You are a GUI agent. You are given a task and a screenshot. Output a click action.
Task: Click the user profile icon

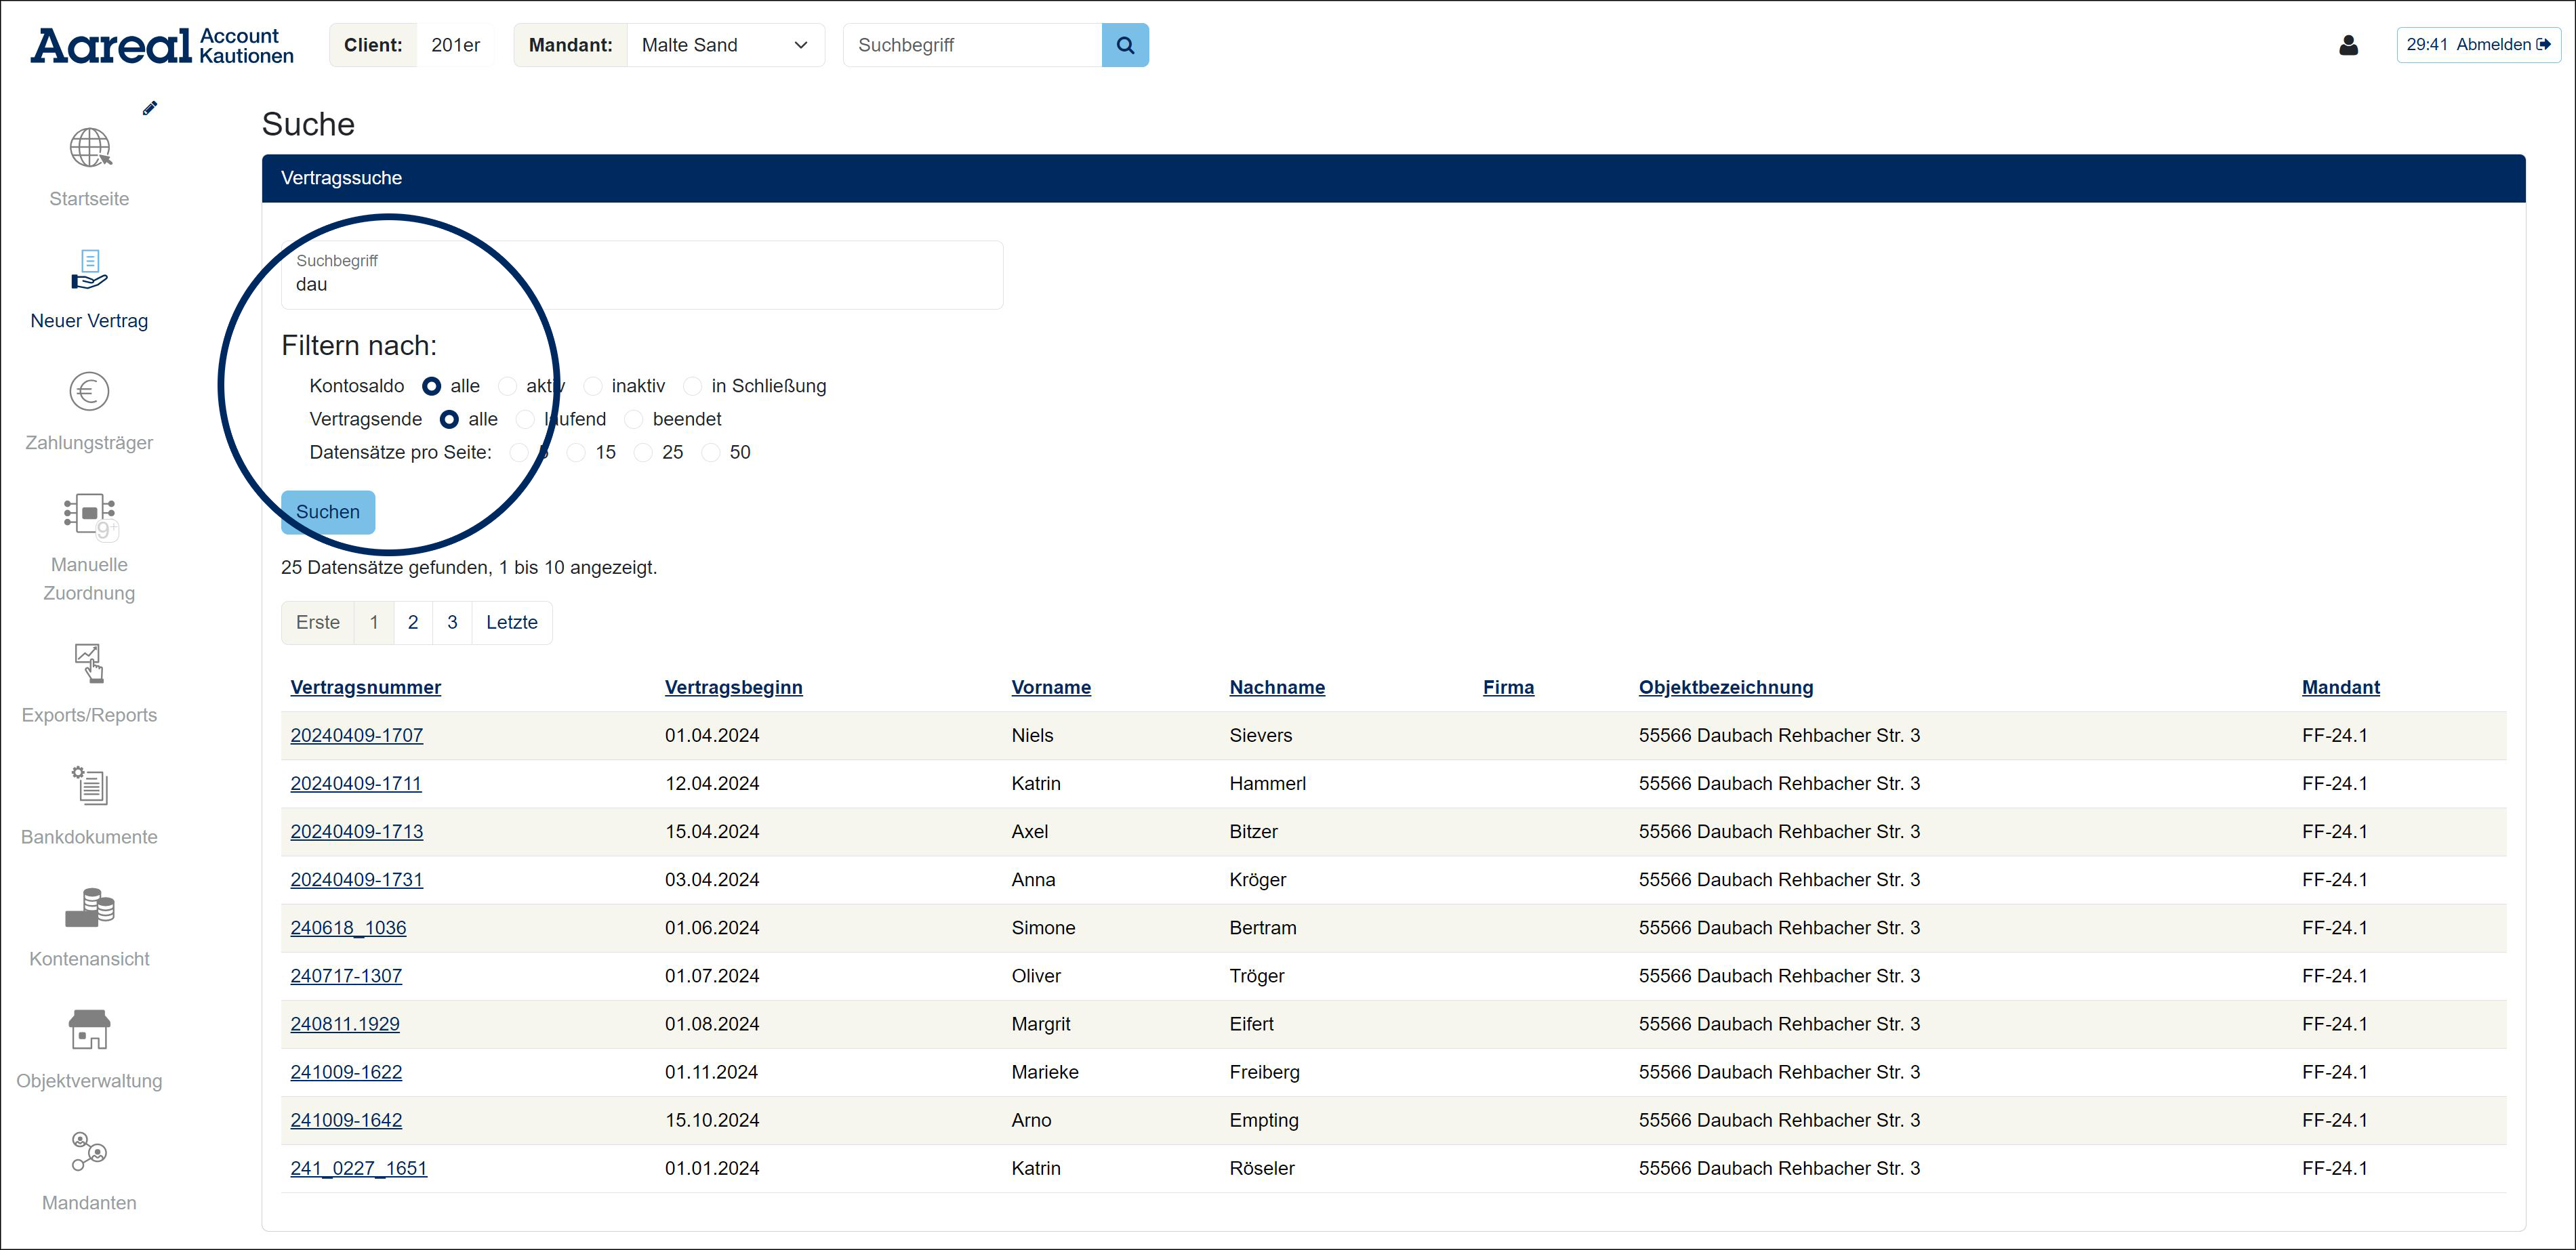(2348, 45)
